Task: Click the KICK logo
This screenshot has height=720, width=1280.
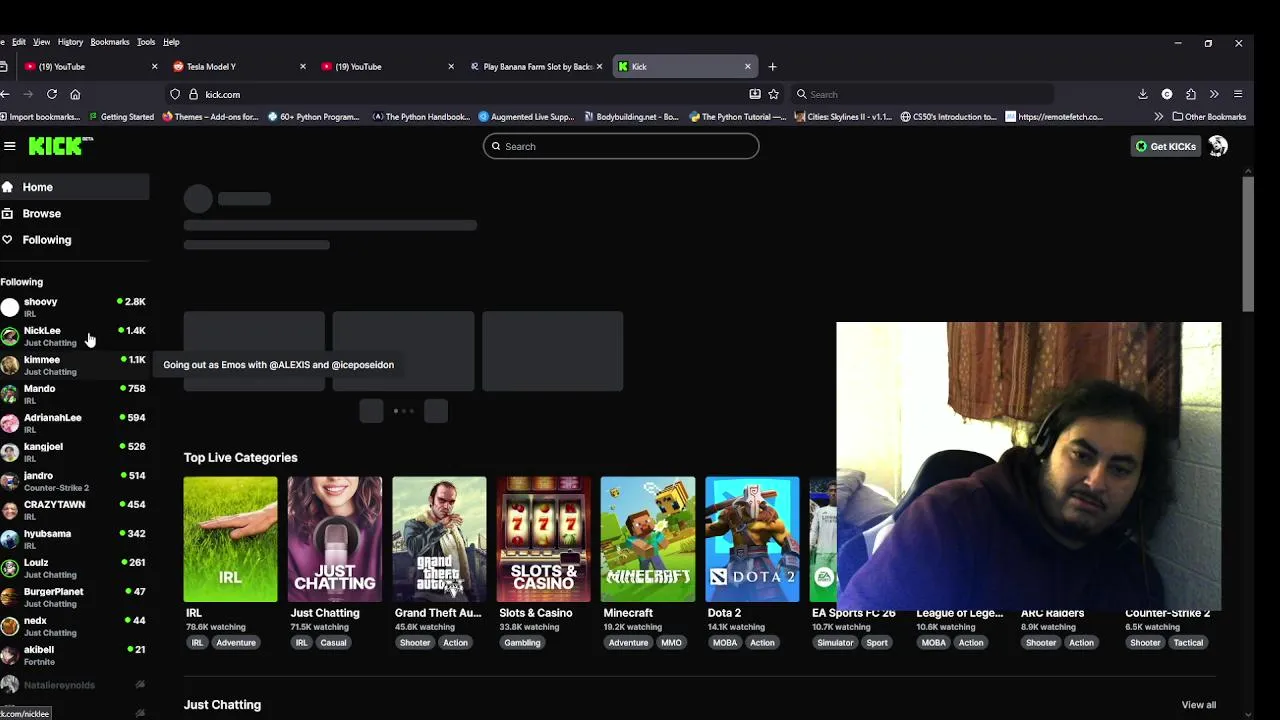Action: coord(60,146)
